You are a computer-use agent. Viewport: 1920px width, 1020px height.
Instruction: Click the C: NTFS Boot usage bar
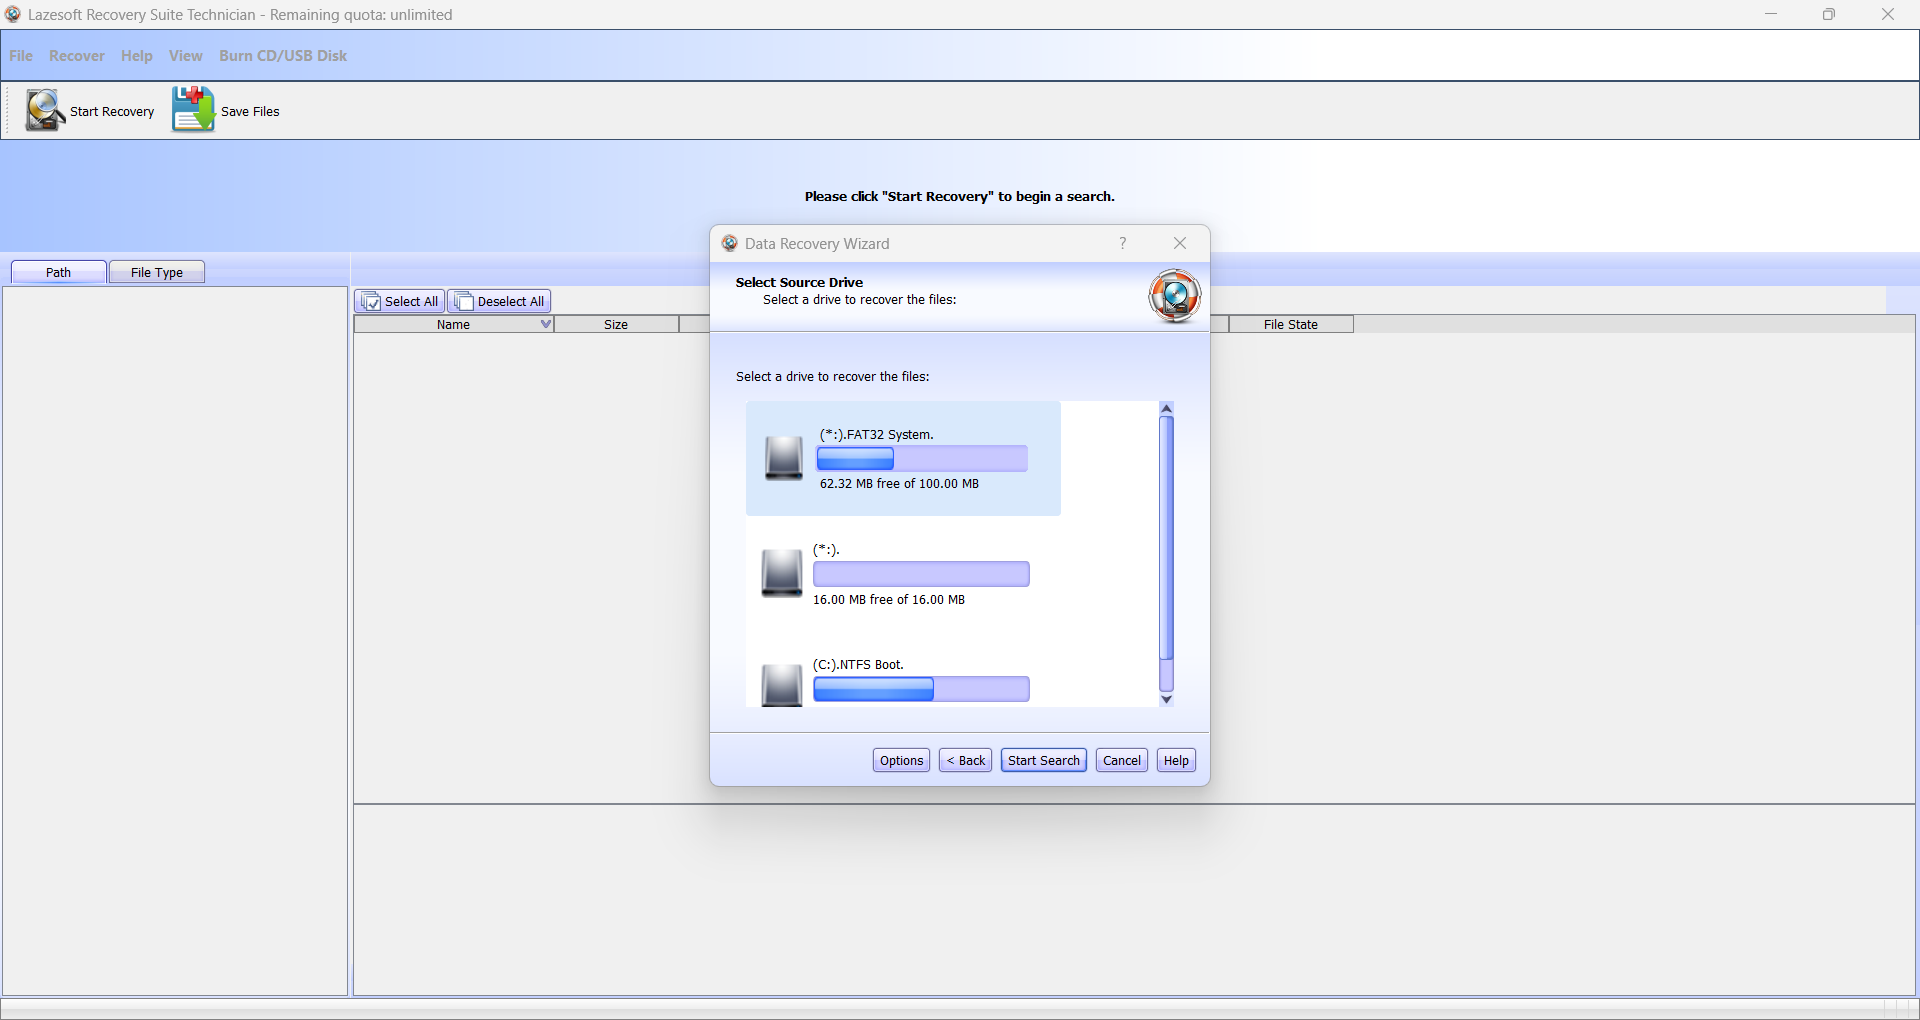click(921, 689)
